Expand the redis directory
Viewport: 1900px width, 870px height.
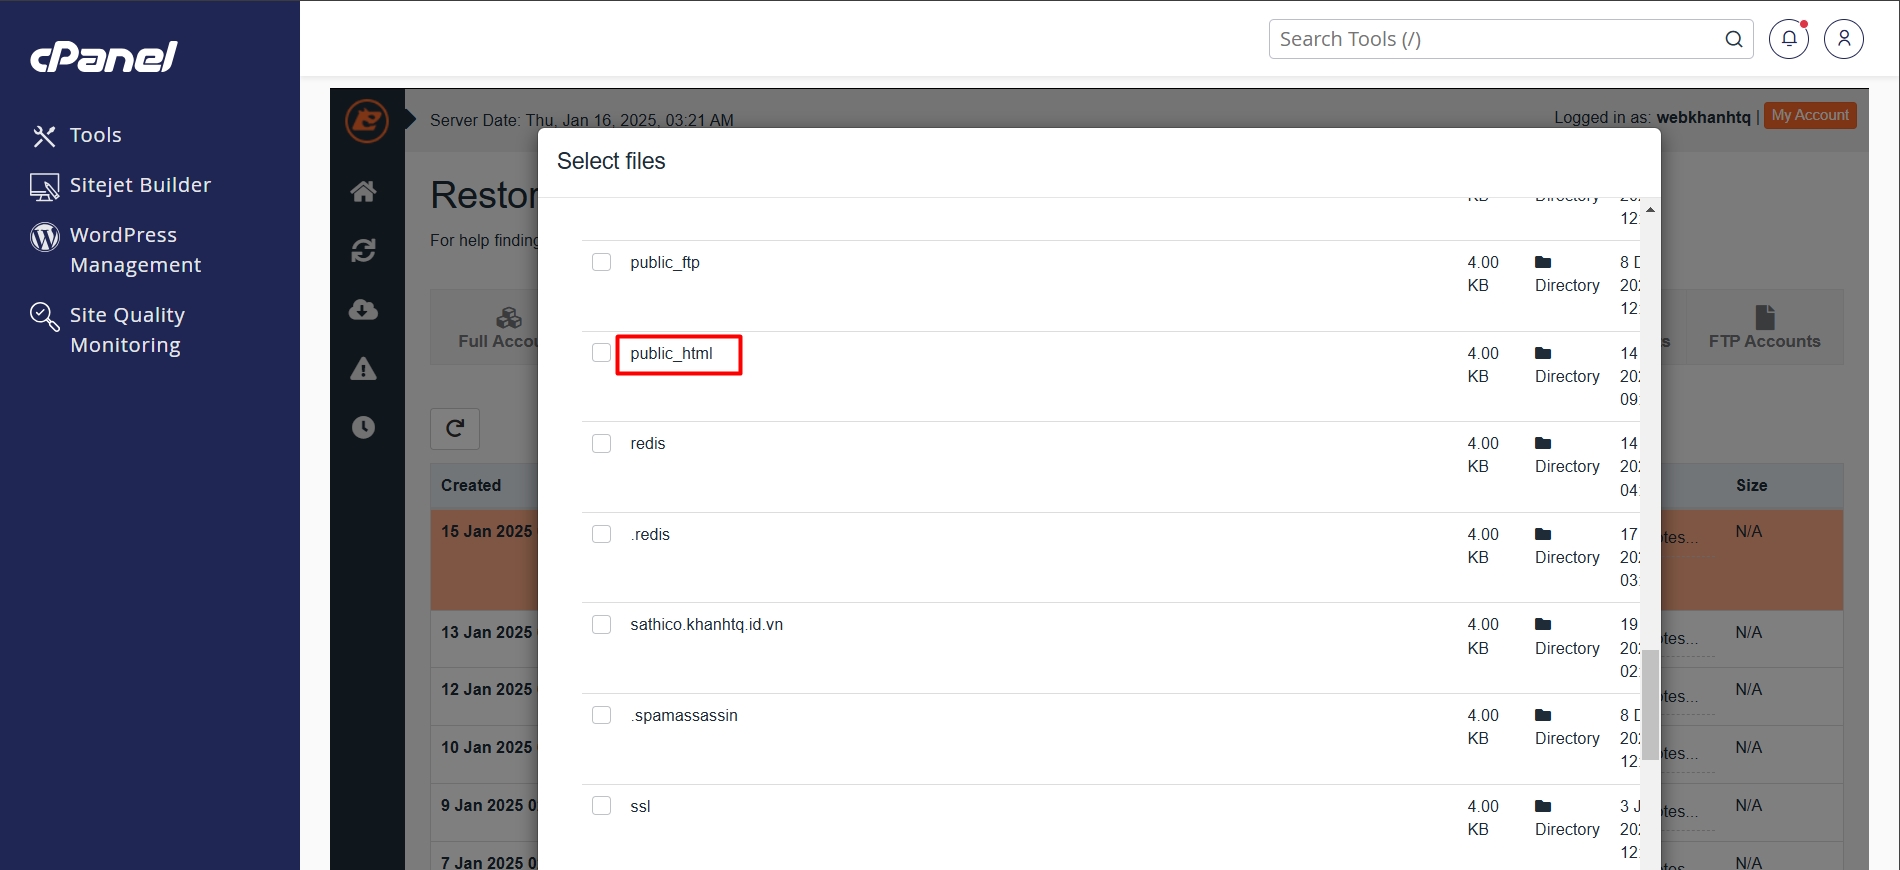pos(647,444)
